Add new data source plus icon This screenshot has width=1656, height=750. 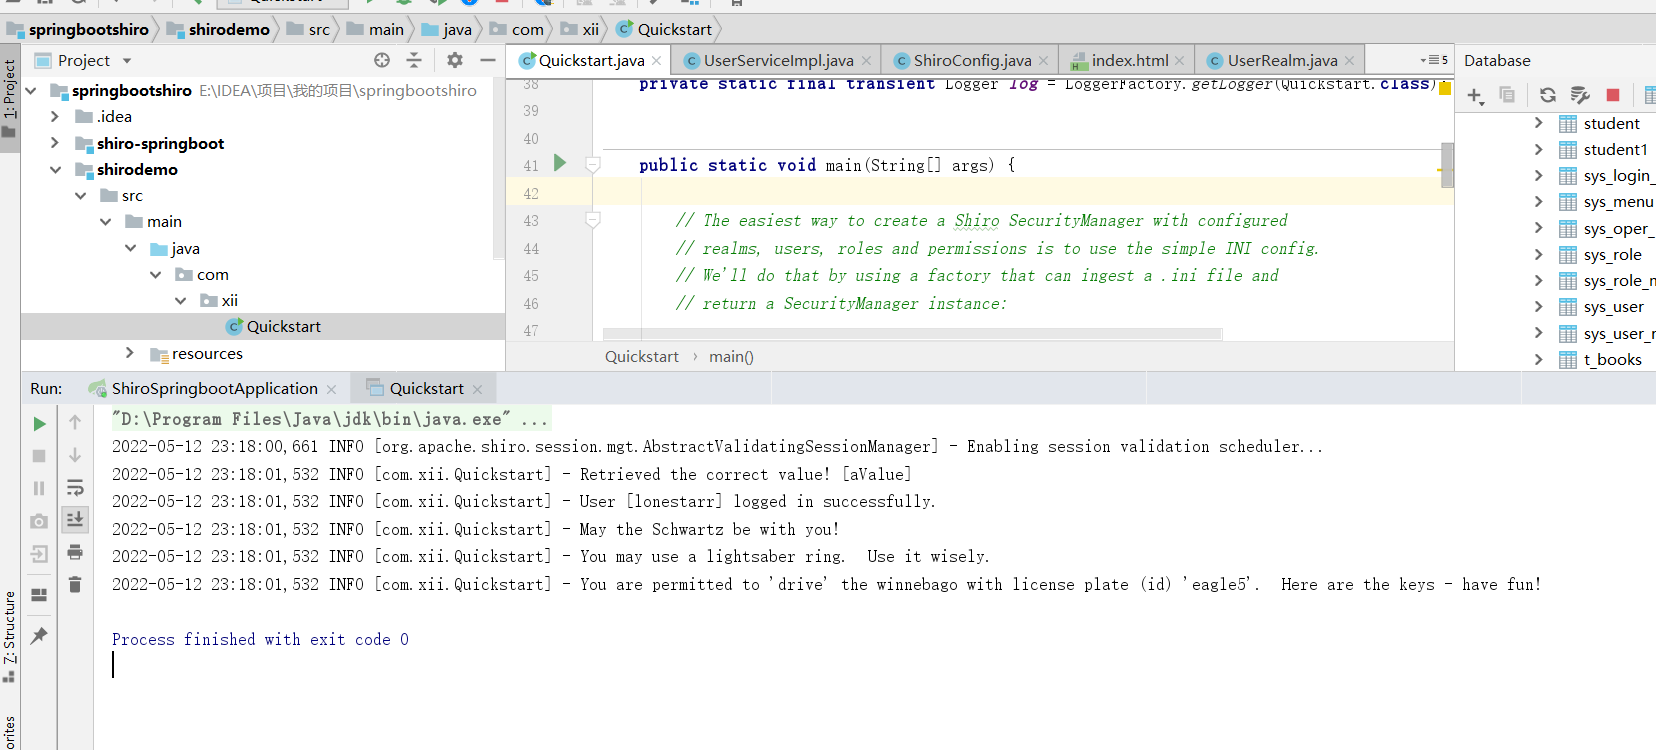point(1475,96)
